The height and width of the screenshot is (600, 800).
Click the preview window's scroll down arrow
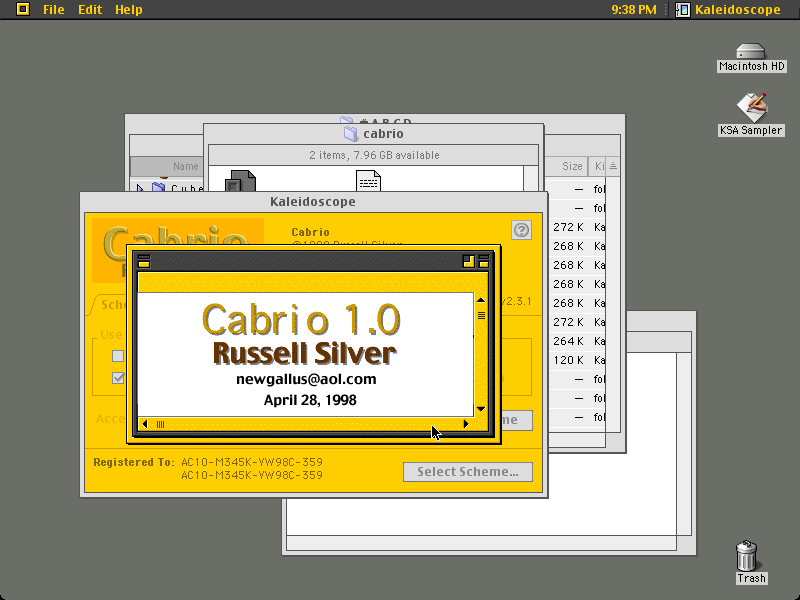(x=481, y=409)
